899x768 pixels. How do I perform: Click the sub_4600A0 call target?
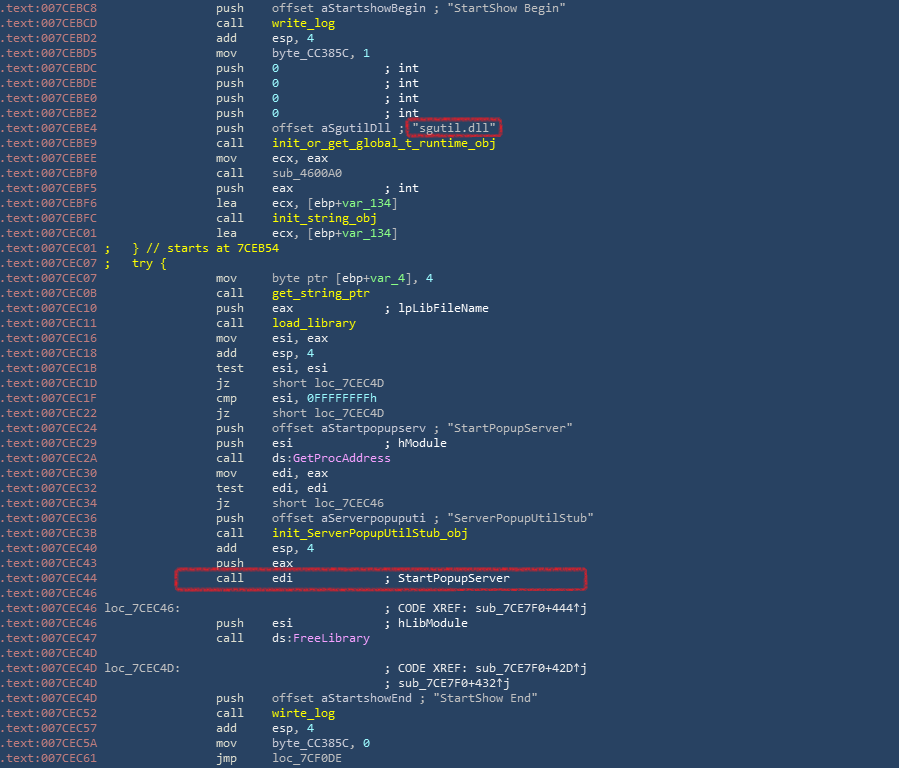[307, 173]
